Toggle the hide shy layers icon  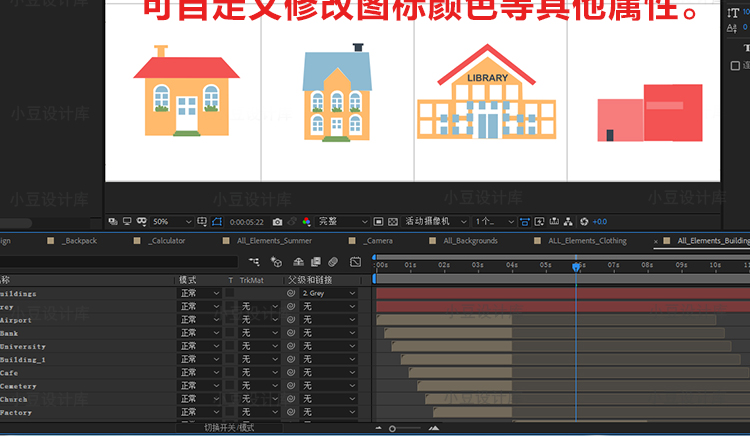[298, 262]
